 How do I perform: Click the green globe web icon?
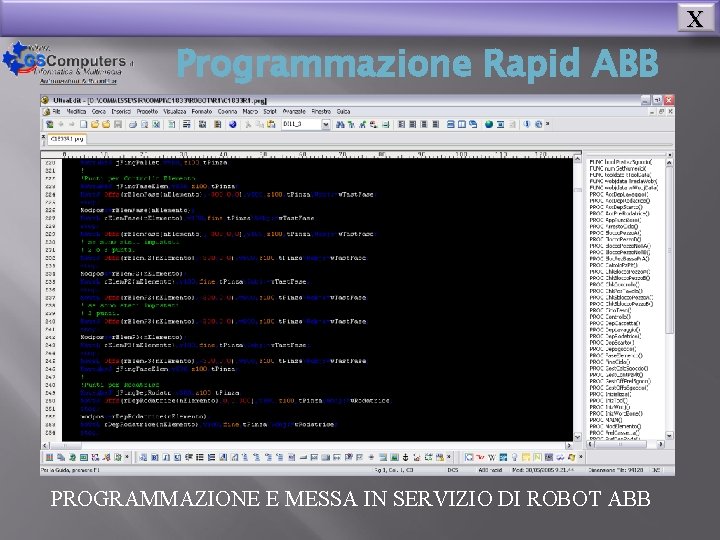[489, 124]
